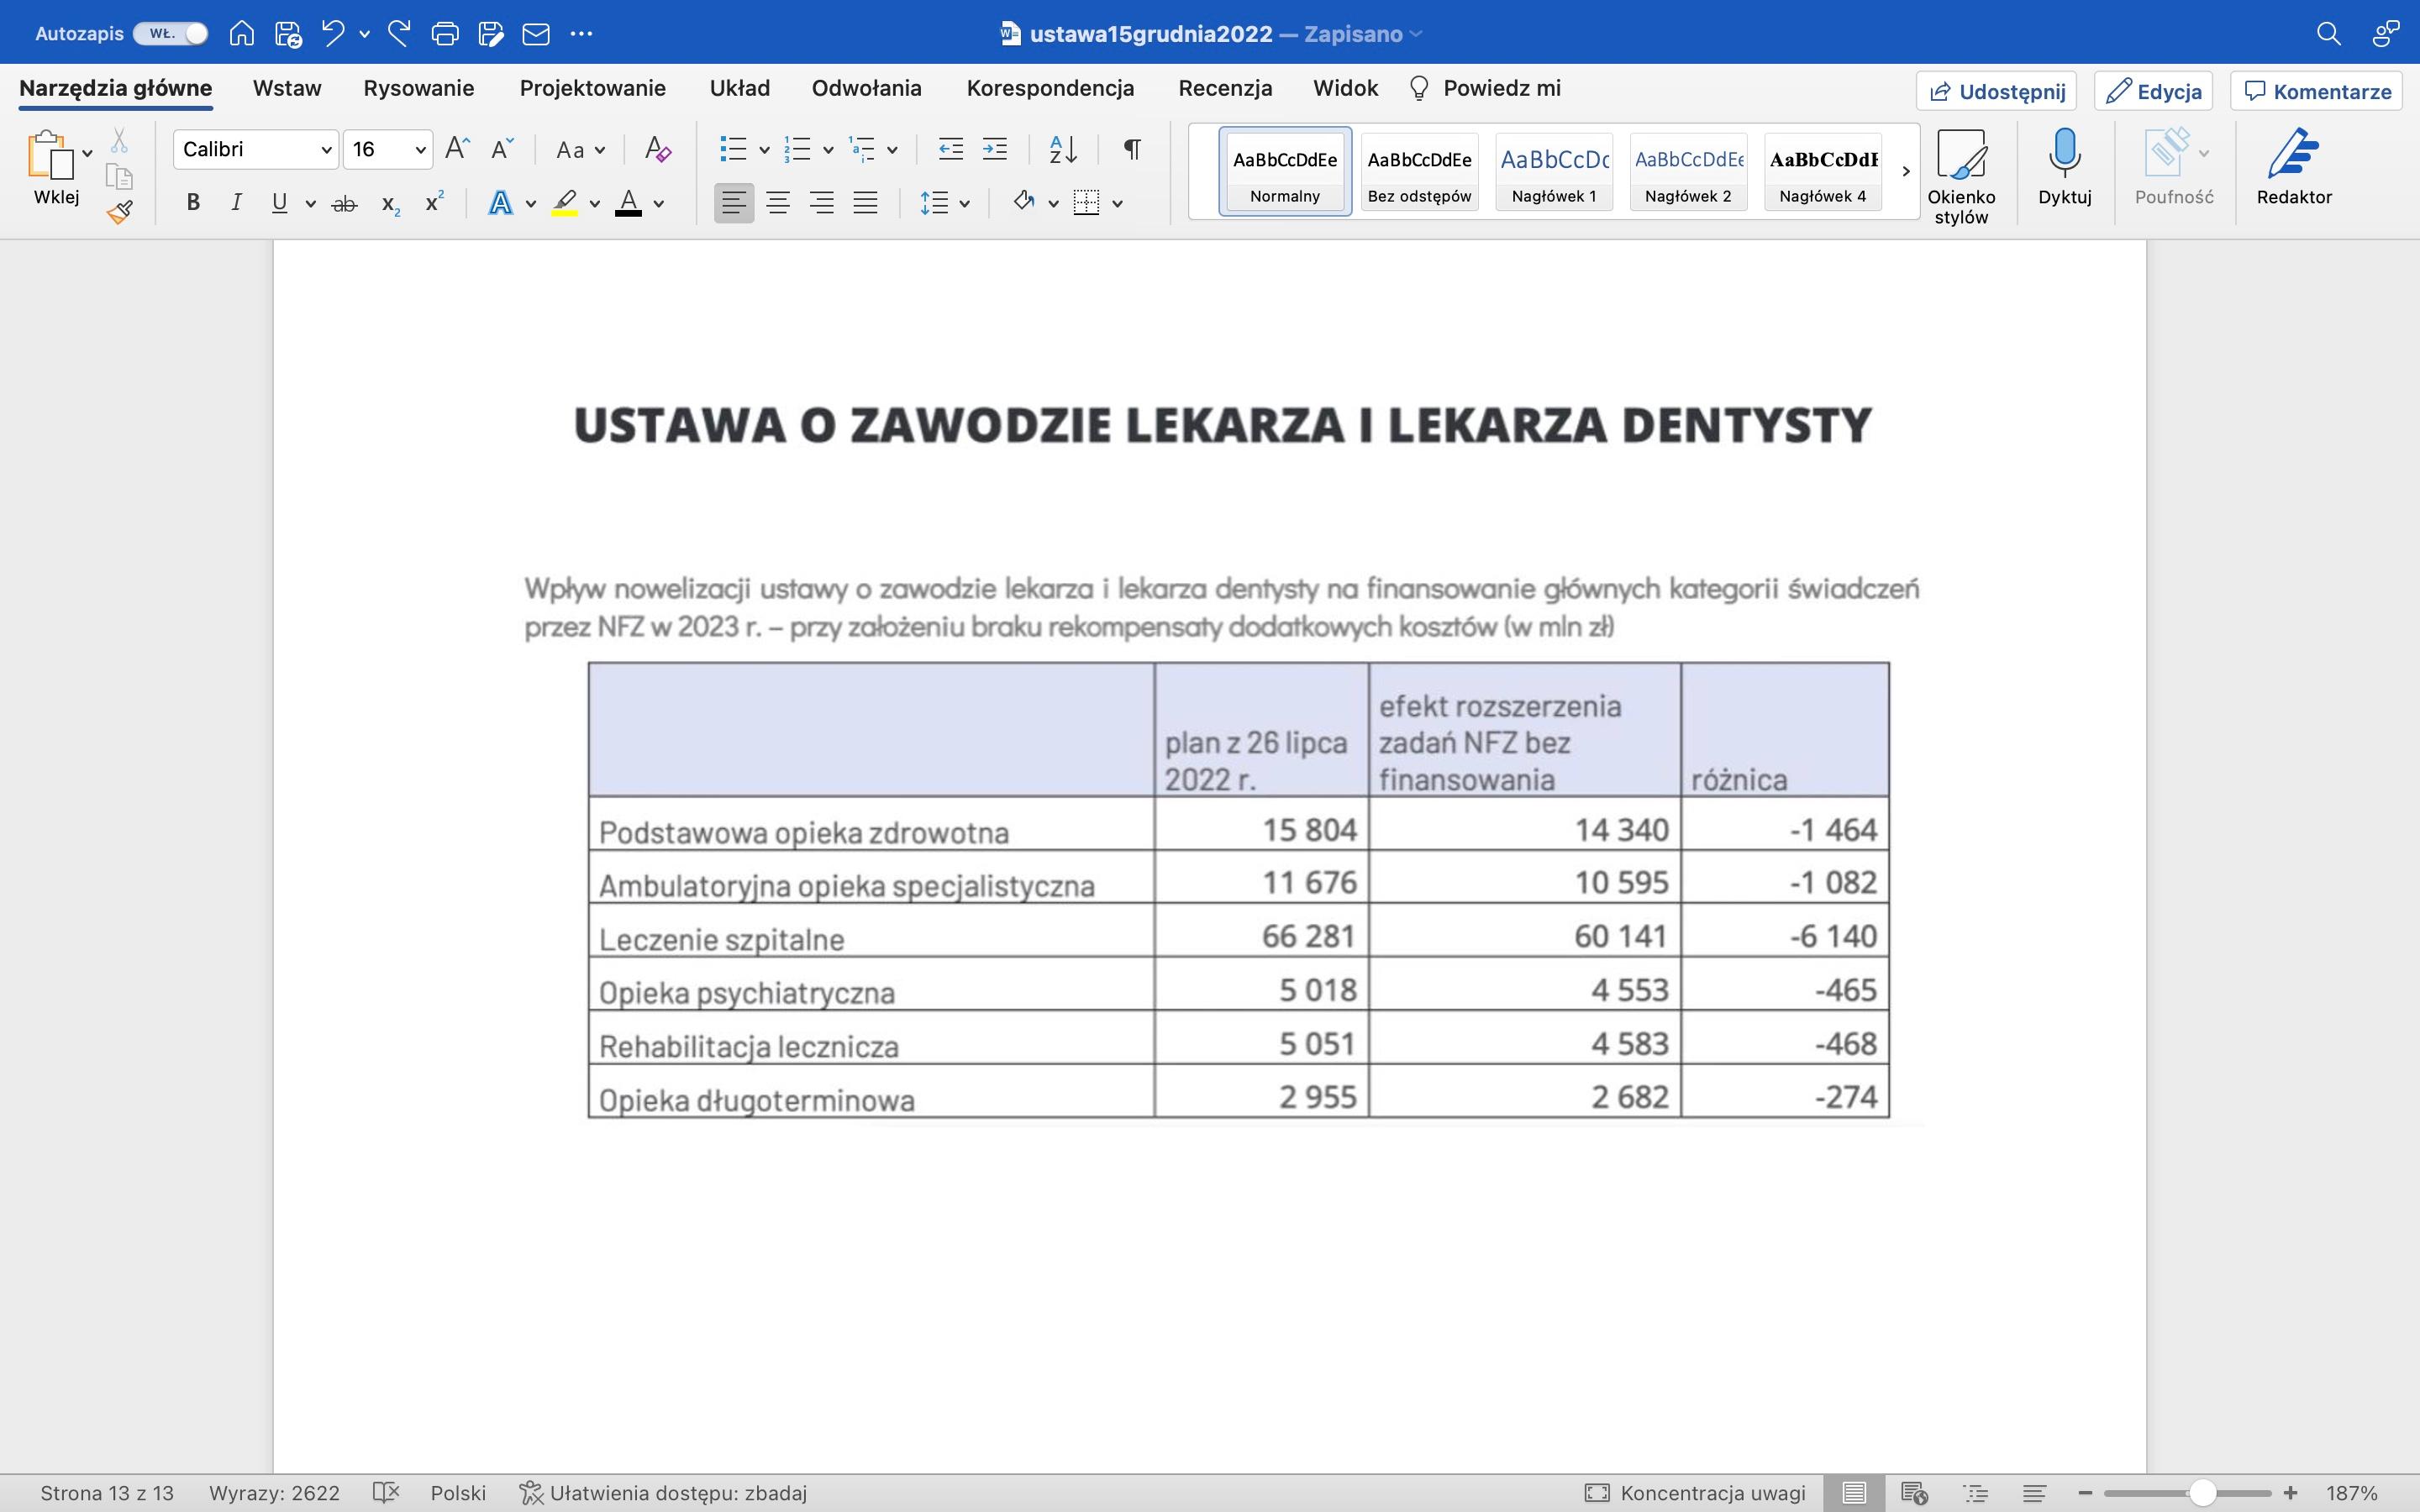Expand the styles gallery arrow
Image resolution: width=2420 pixels, height=1512 pixels.
point(1905,171)
